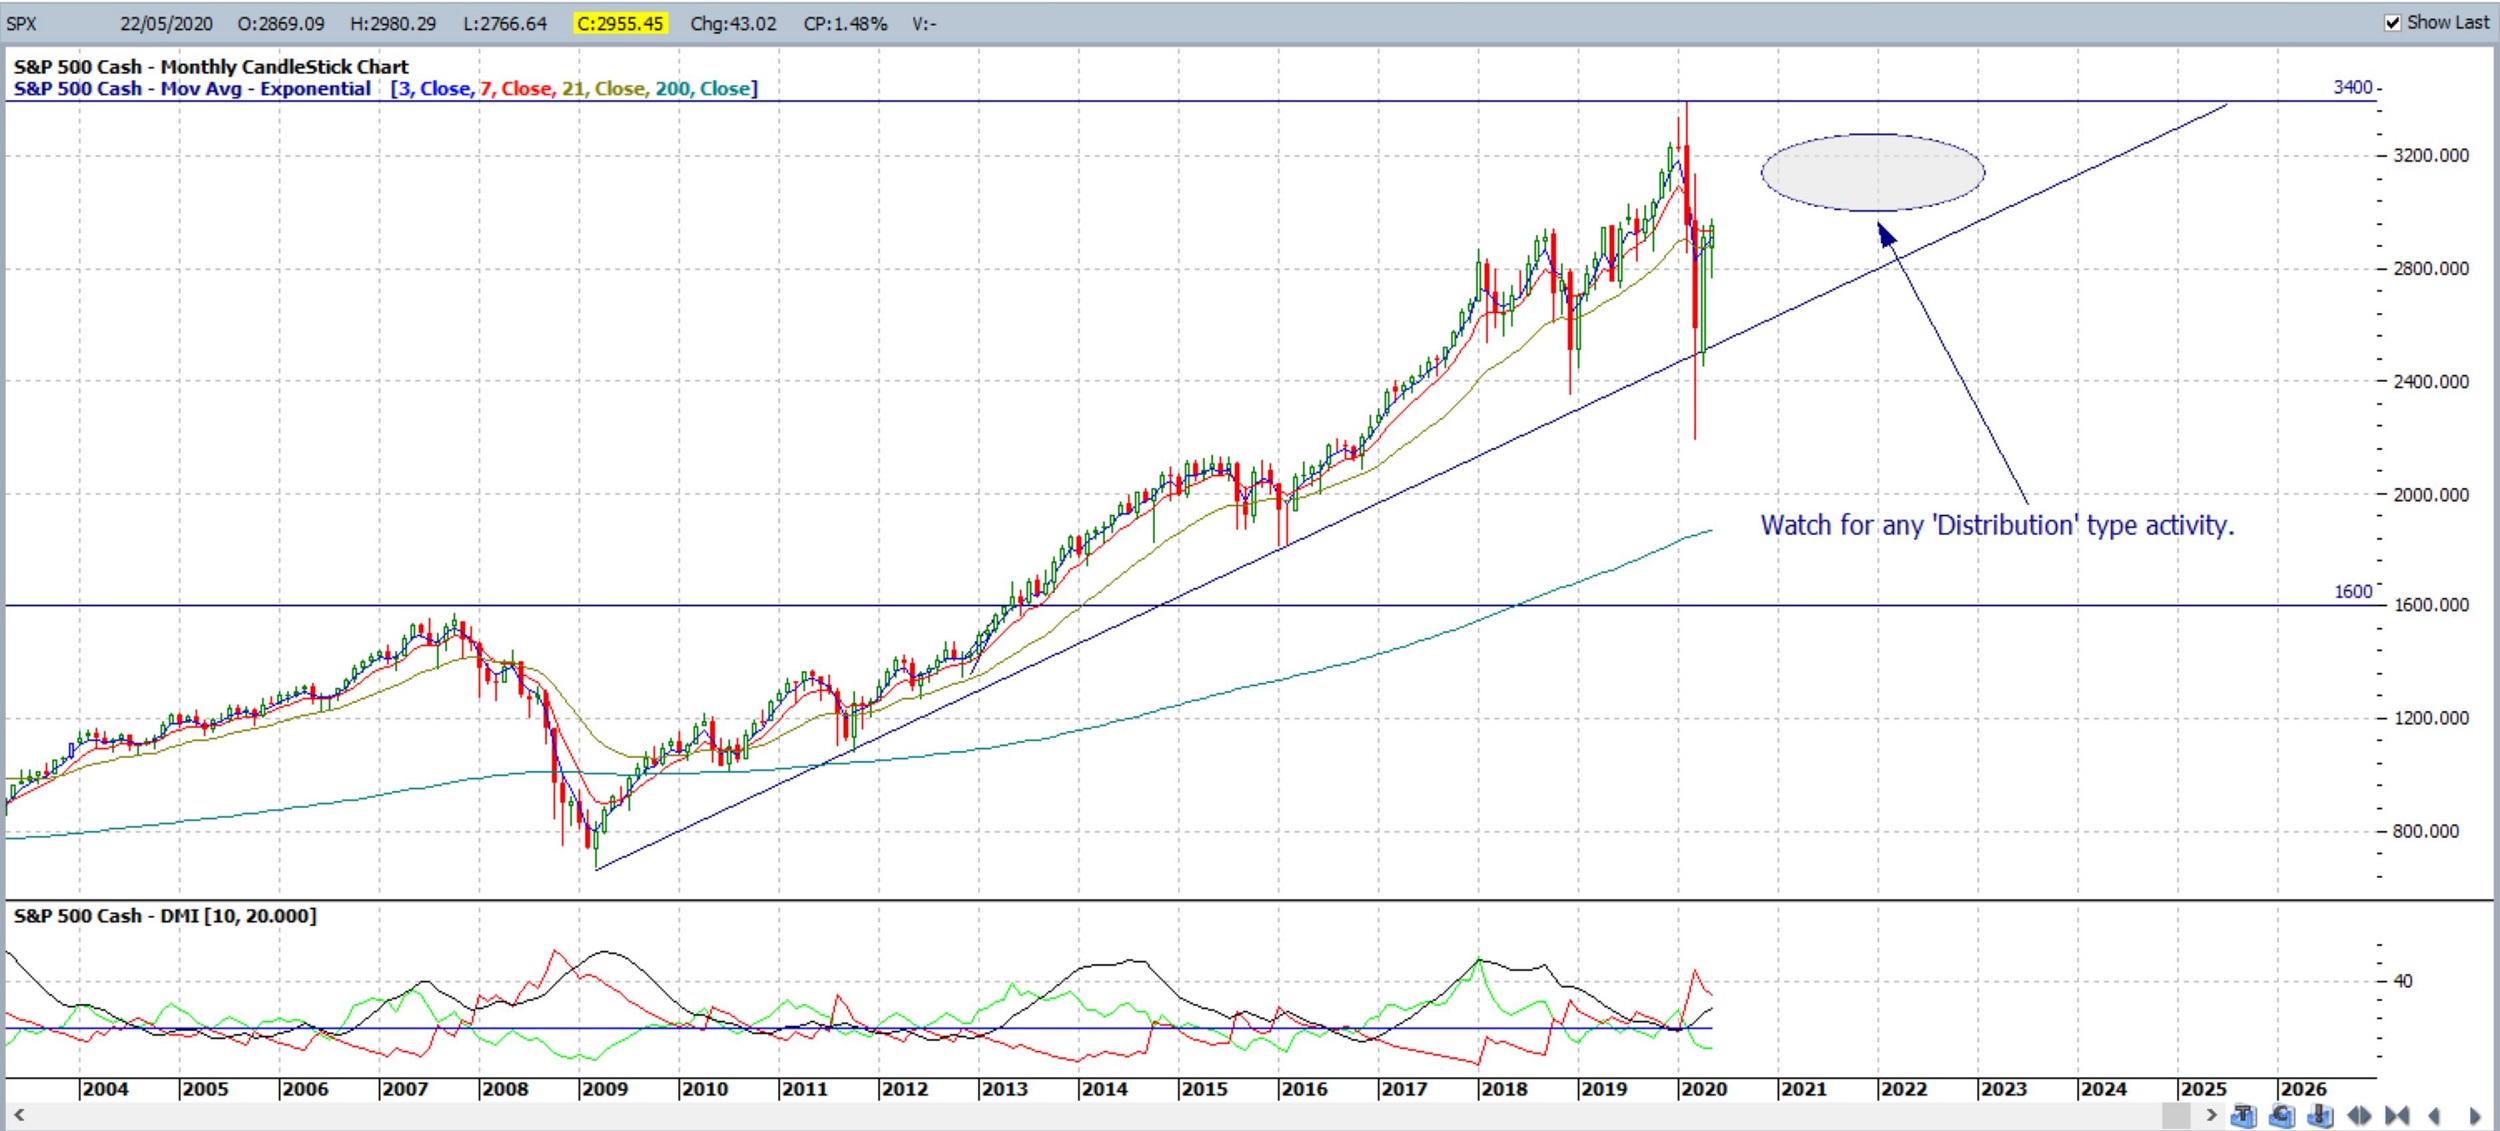Select the grey ellipse drawing on chart

(x=1873, y=172)
